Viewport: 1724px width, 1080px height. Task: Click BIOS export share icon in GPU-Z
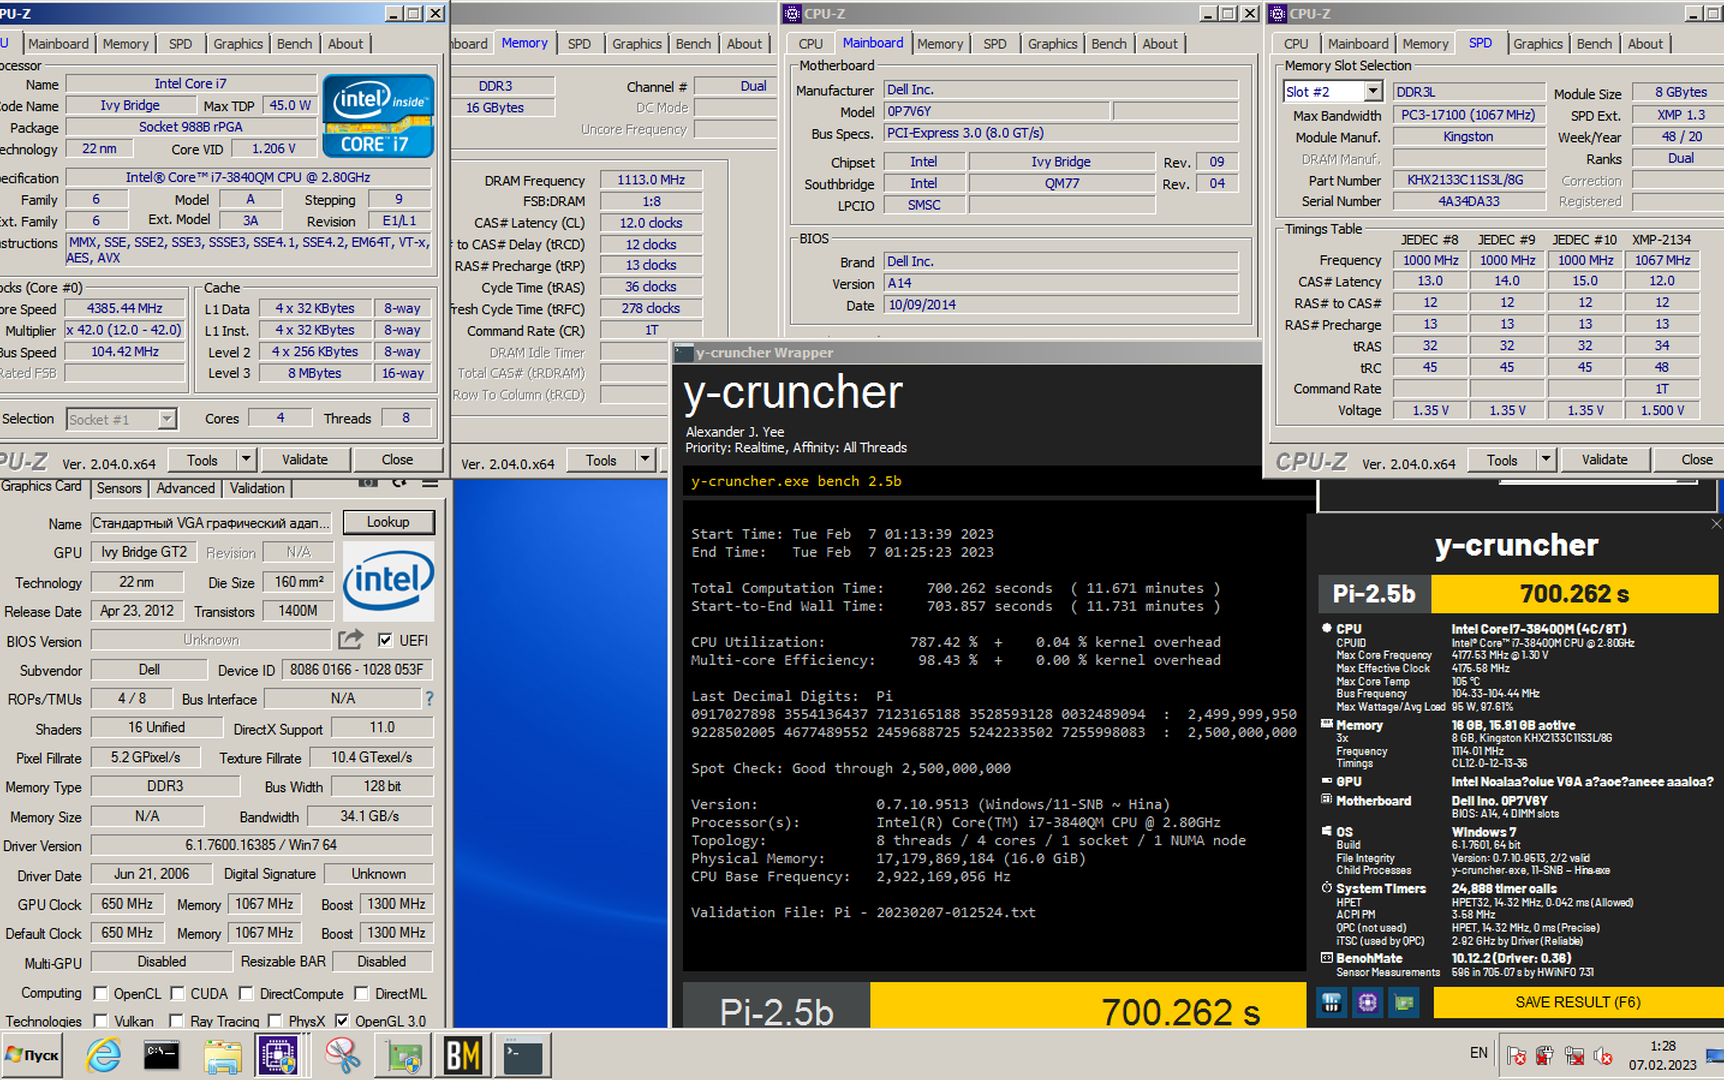click(x=350, y=639)
